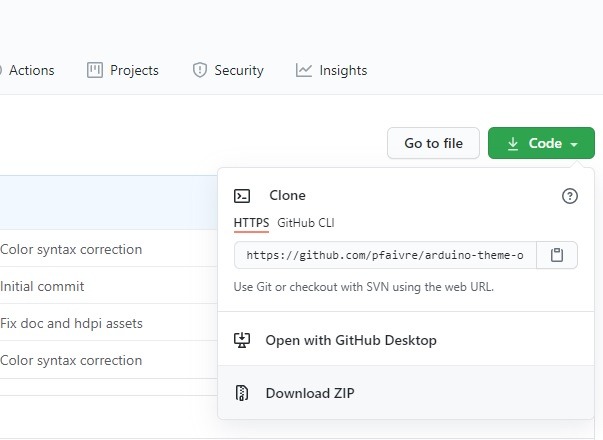
Task: Switch to the Security tab
Action: tap(228, 70)
